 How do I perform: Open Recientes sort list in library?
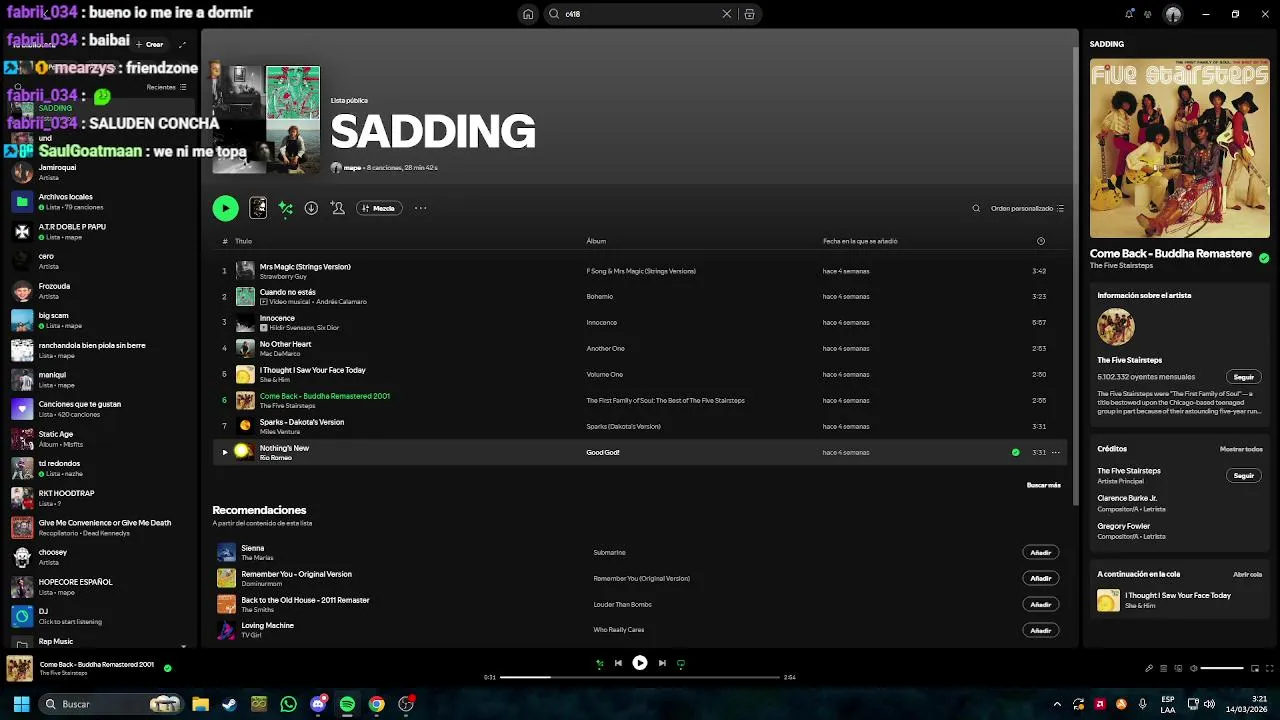click(166, 87)
